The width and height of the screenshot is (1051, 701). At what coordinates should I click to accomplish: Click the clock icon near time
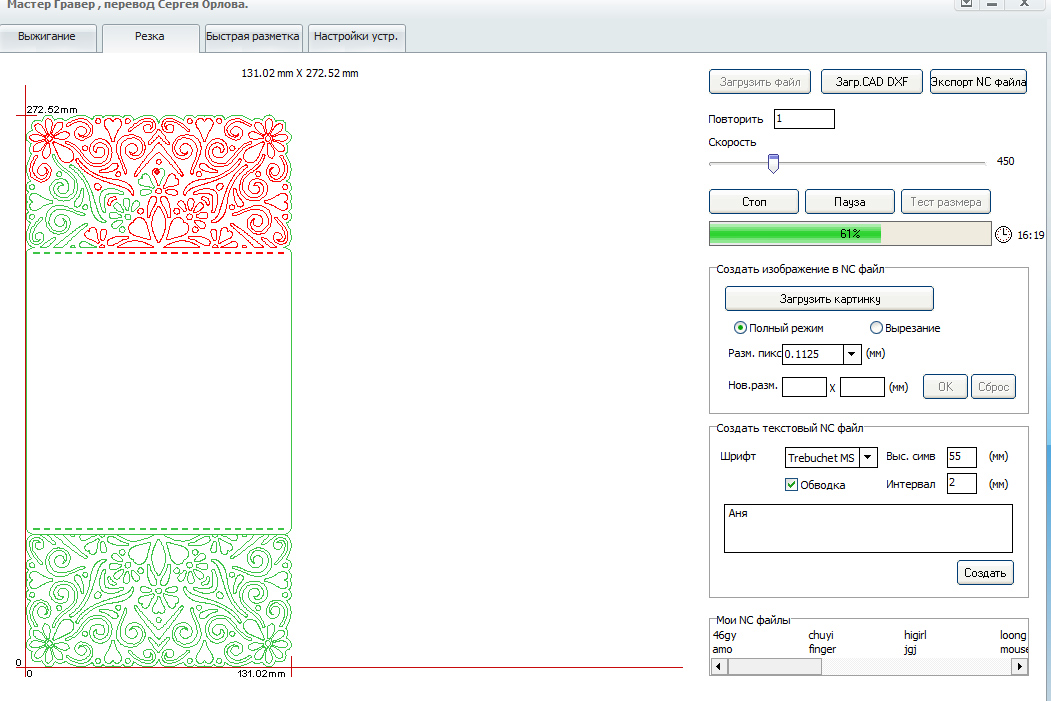point(1003,235)
